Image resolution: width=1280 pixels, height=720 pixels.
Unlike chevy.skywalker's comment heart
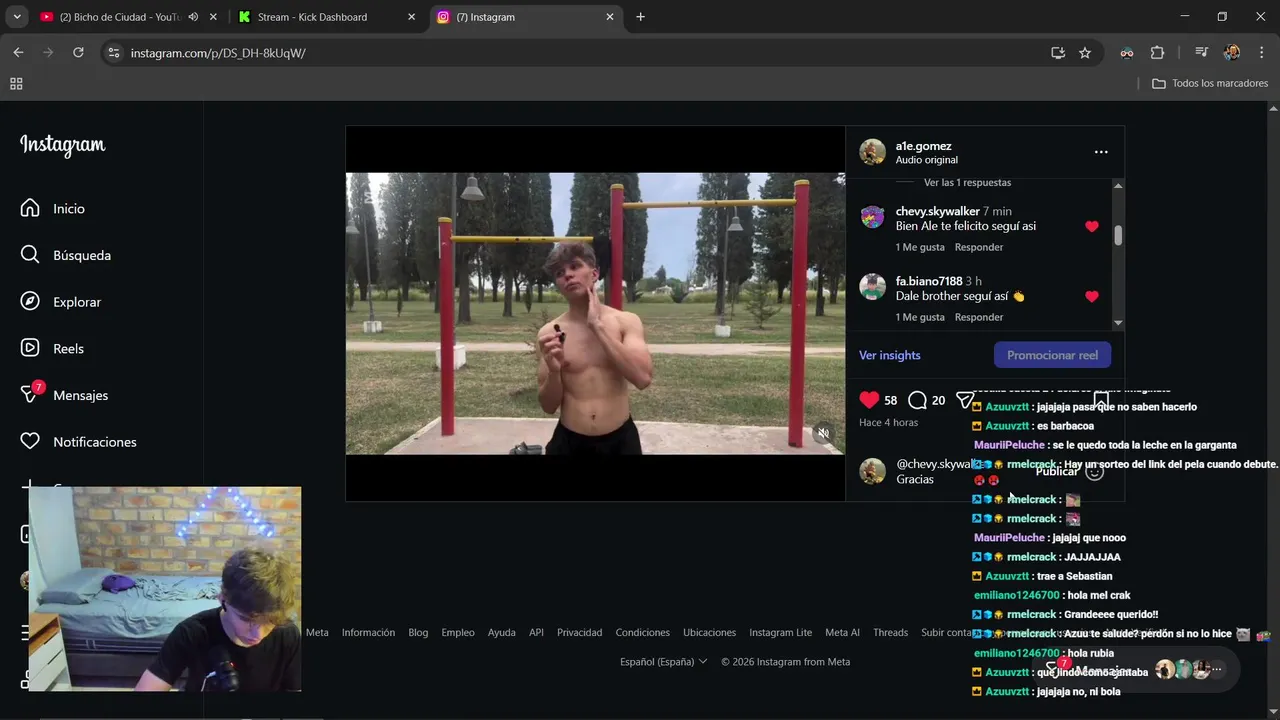[x=1092, y=226]
